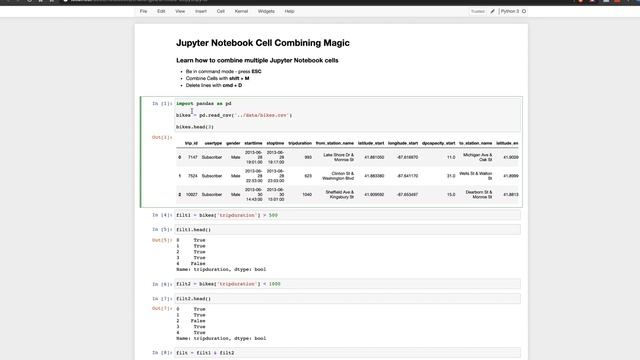640x360 pixels.
Task: Click the pd.read_csv code line
Action: click(234, 116)
